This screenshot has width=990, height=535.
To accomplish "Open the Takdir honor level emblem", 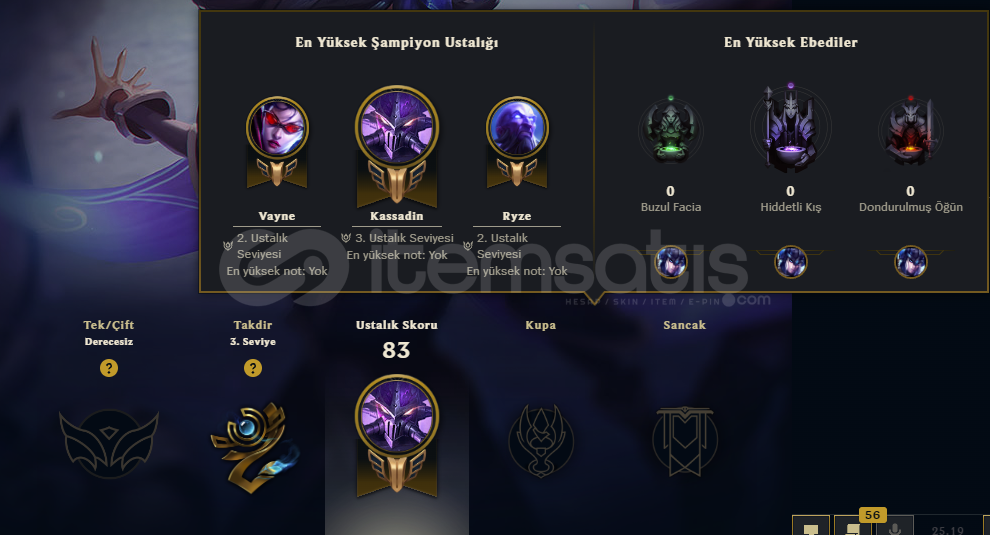I will pyautogui.click(x=253, y=447).
